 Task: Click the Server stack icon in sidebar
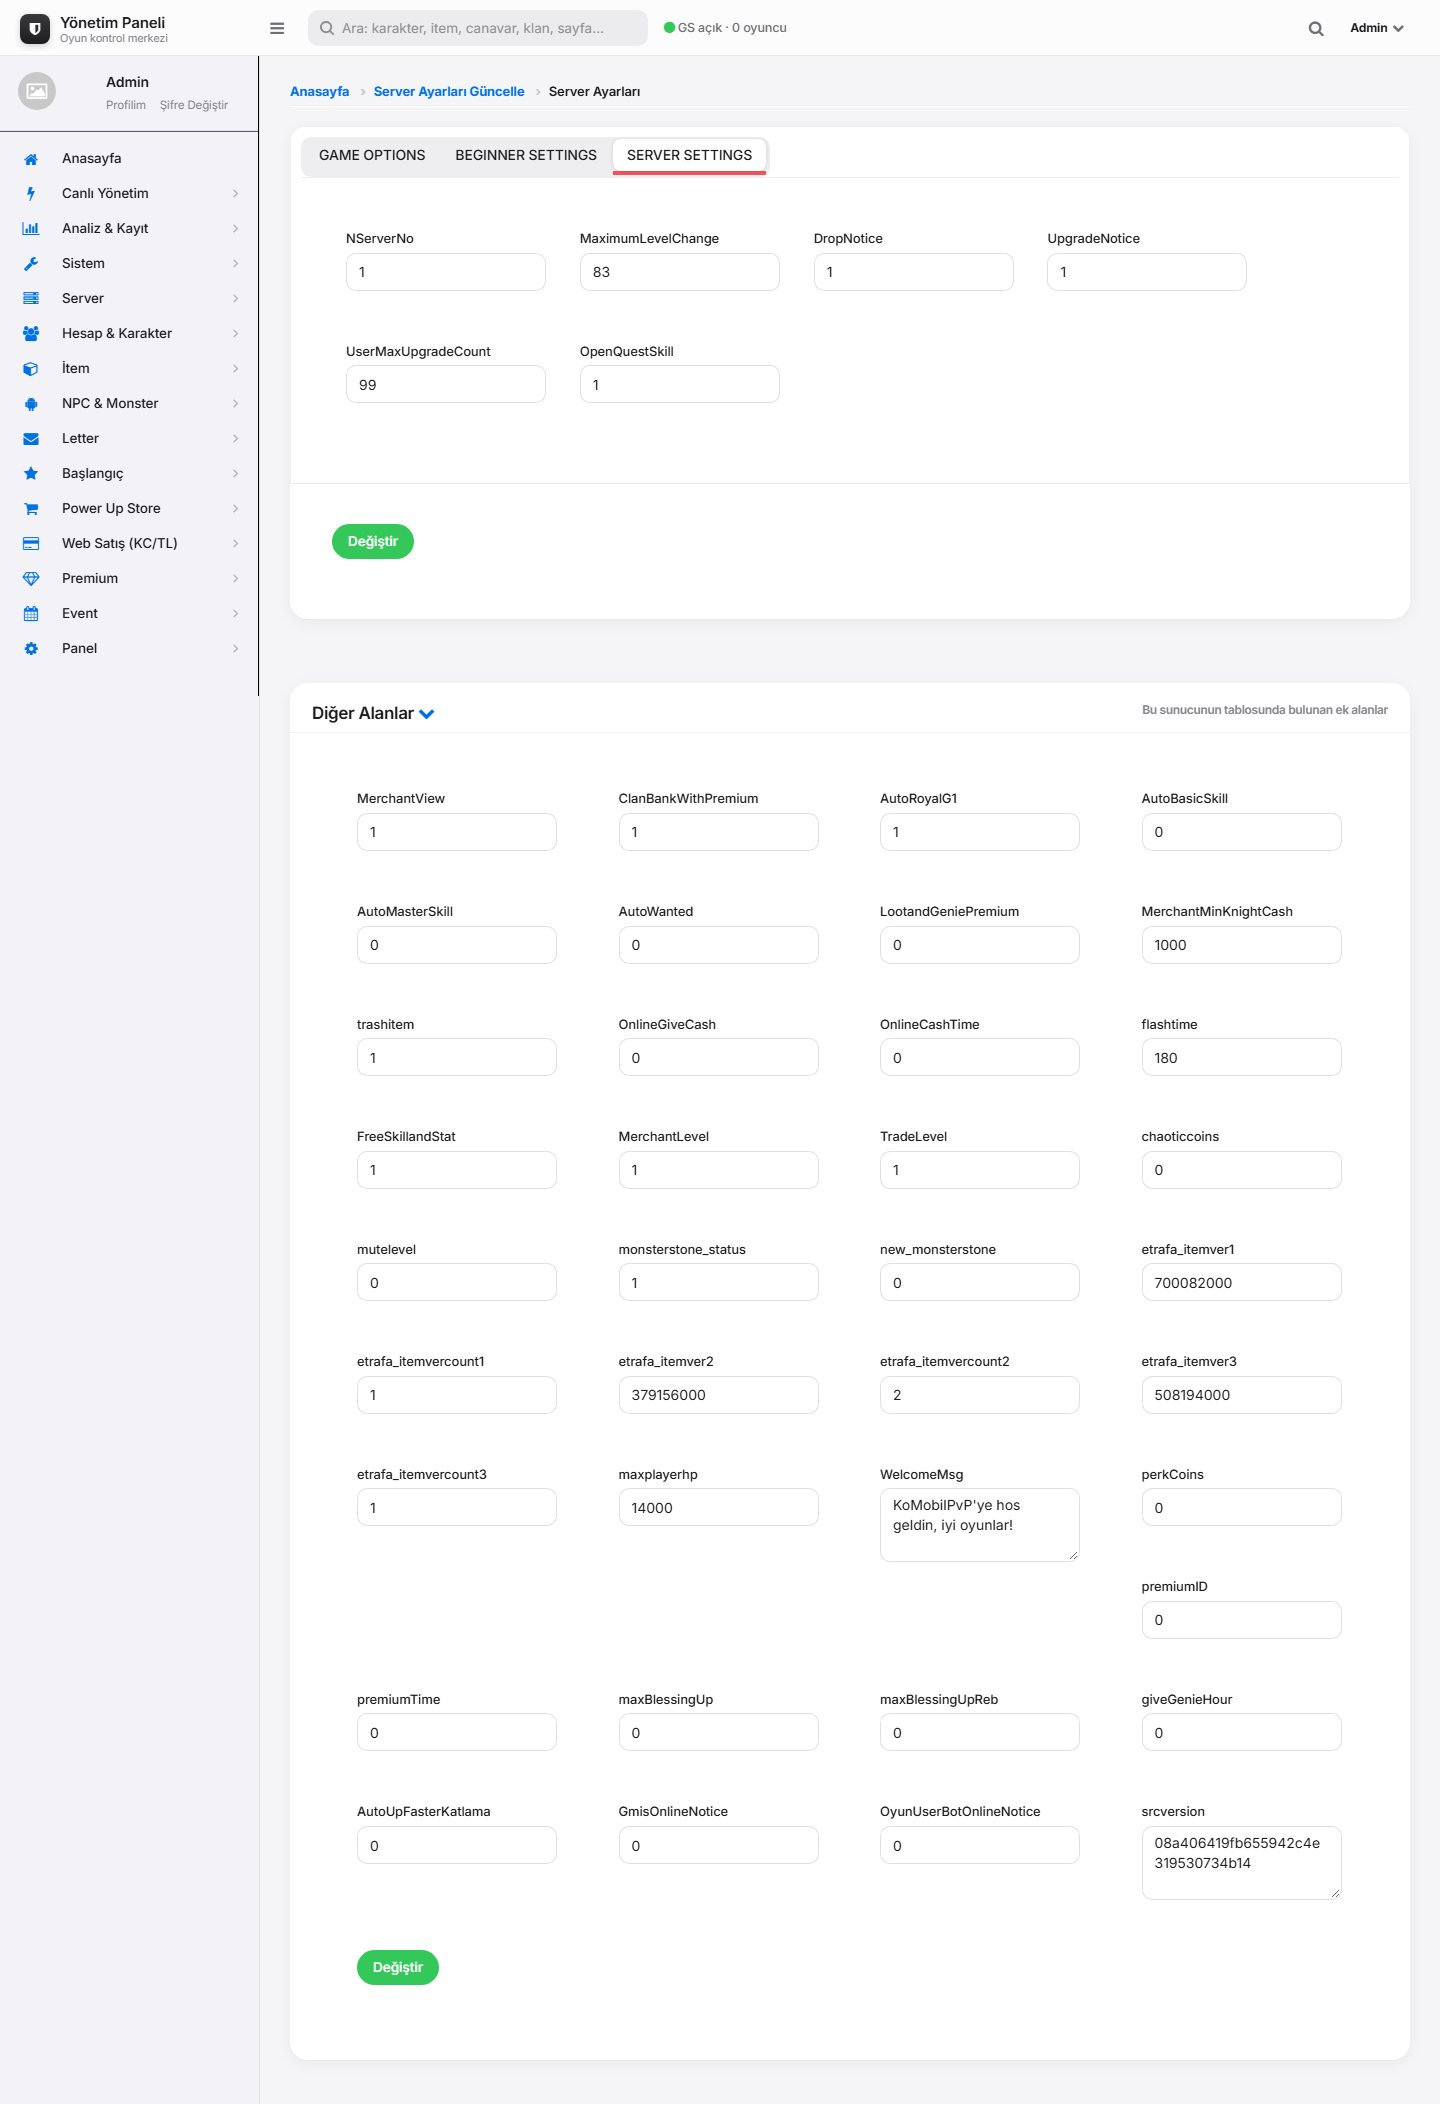31,299
